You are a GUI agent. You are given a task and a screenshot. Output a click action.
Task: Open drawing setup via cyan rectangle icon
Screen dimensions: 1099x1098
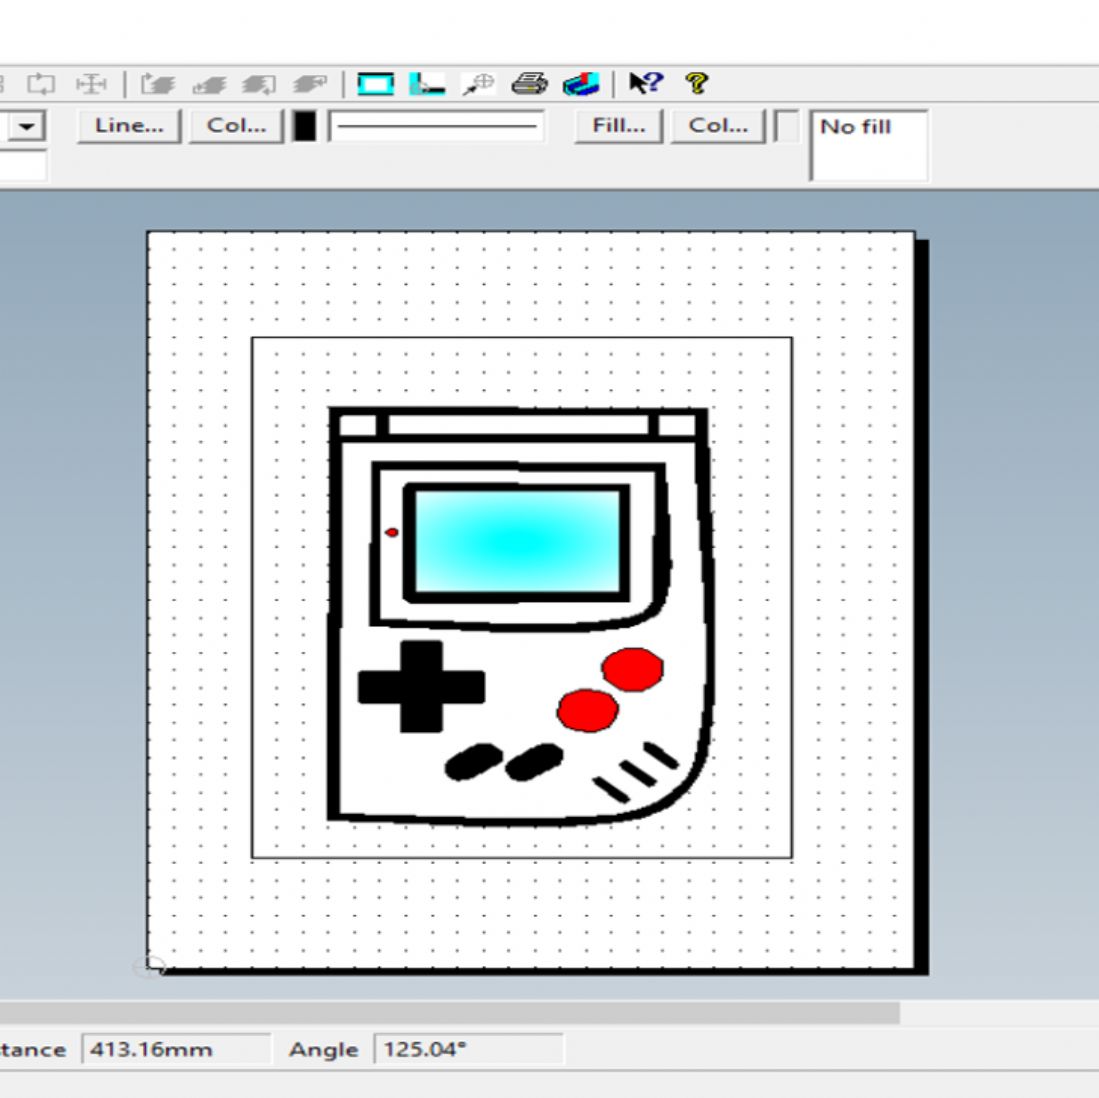point(376,84)
